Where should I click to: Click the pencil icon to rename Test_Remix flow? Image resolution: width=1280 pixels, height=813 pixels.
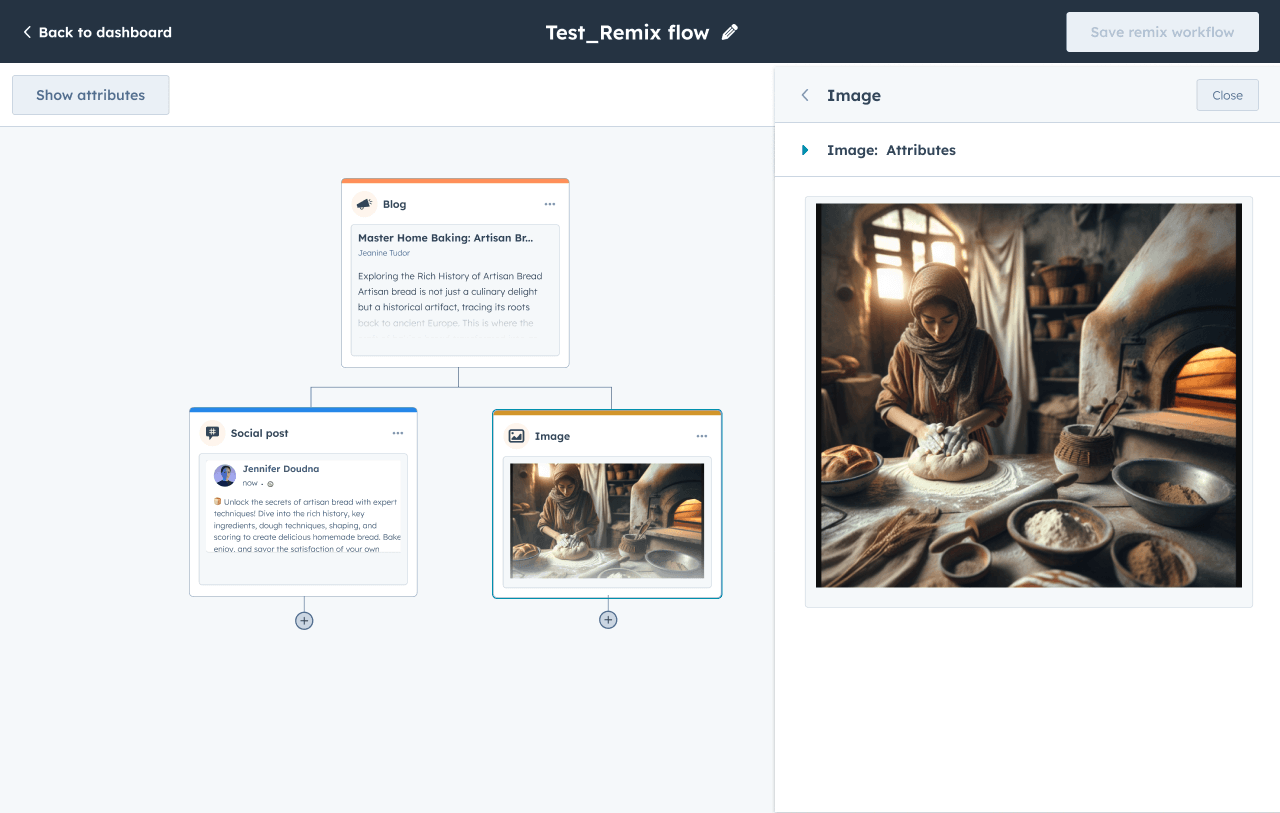(x=730, y=32)
